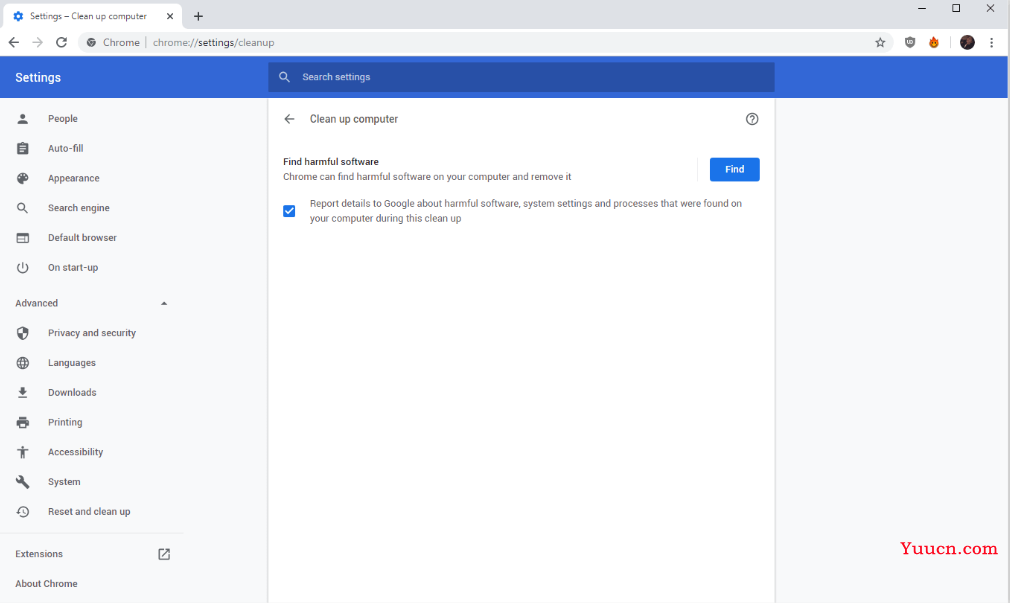Open the profile avatar in toolbar
Image resolution: width=1010 pixels, height=603 pixels.
pyautogui.click(x=967, y=43)
